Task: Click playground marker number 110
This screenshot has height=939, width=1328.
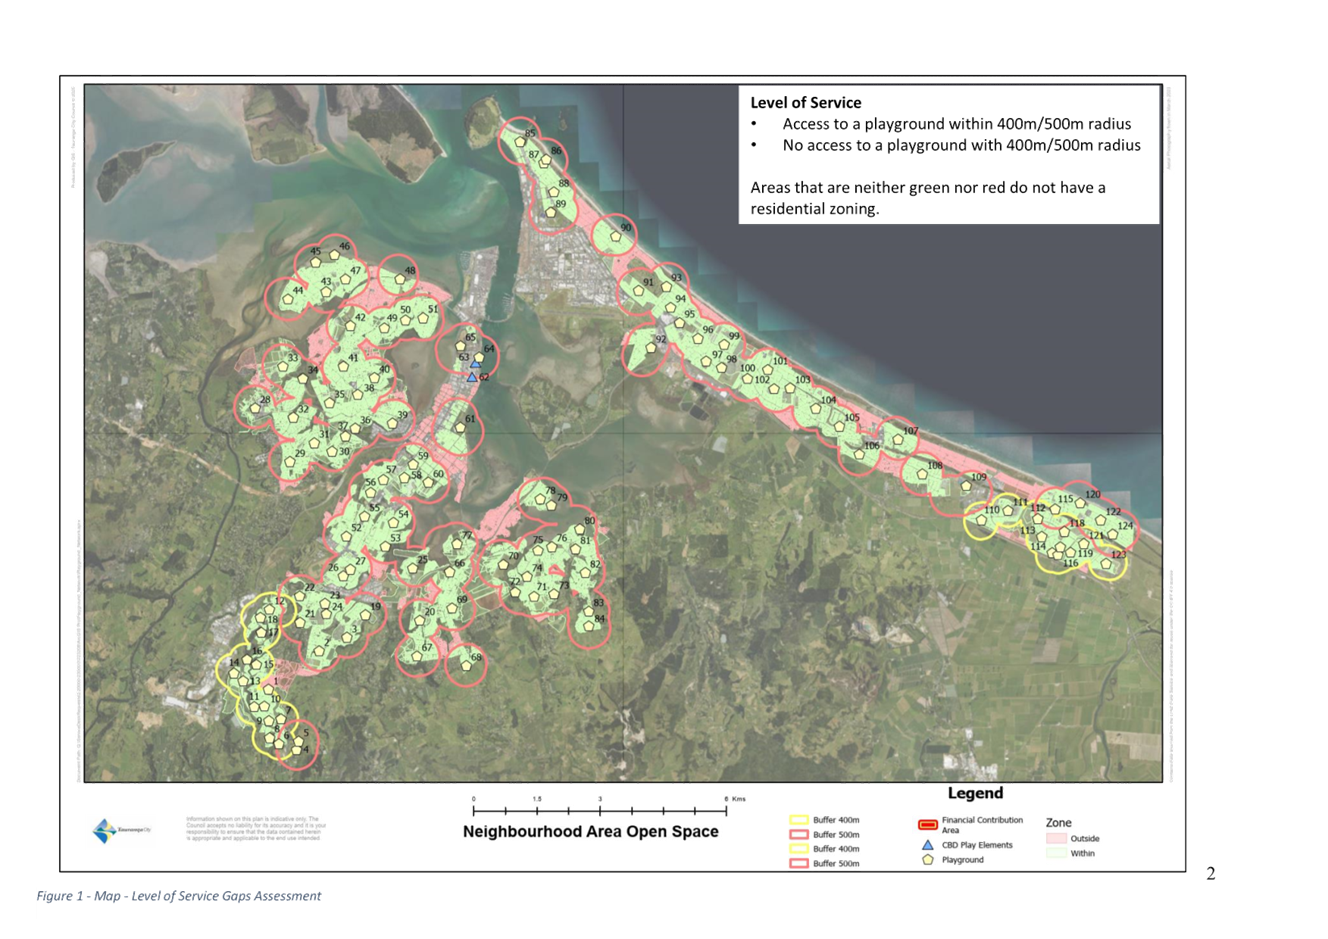Action: tap(982, 520)
